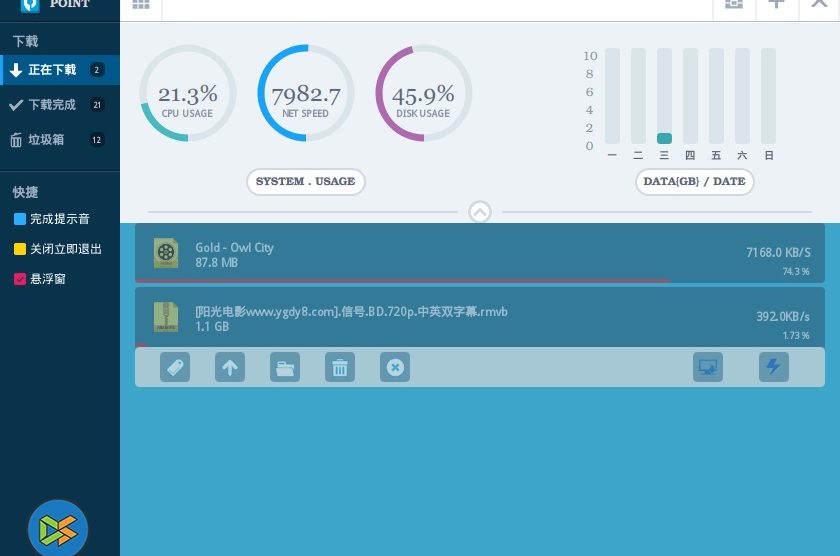Click the circular cancel X icon
The width and height of the screenshot is (840, 556).
[395, 367]
